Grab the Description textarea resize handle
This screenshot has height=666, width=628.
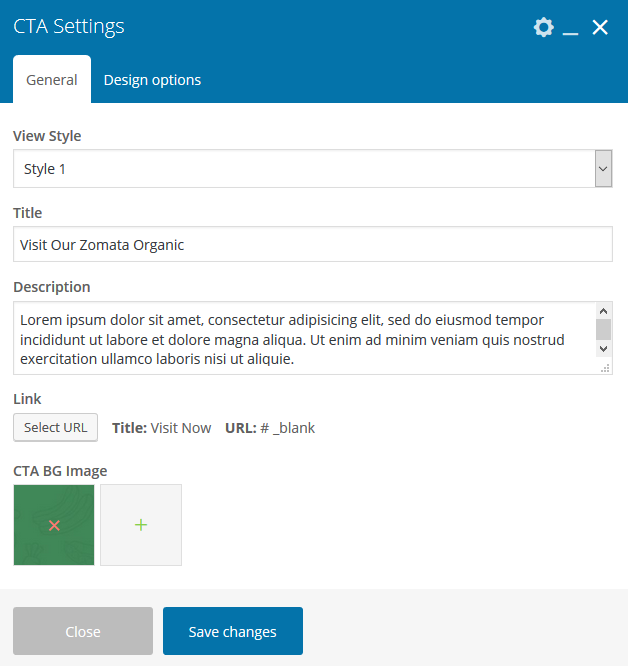click(x=604, y=368)
